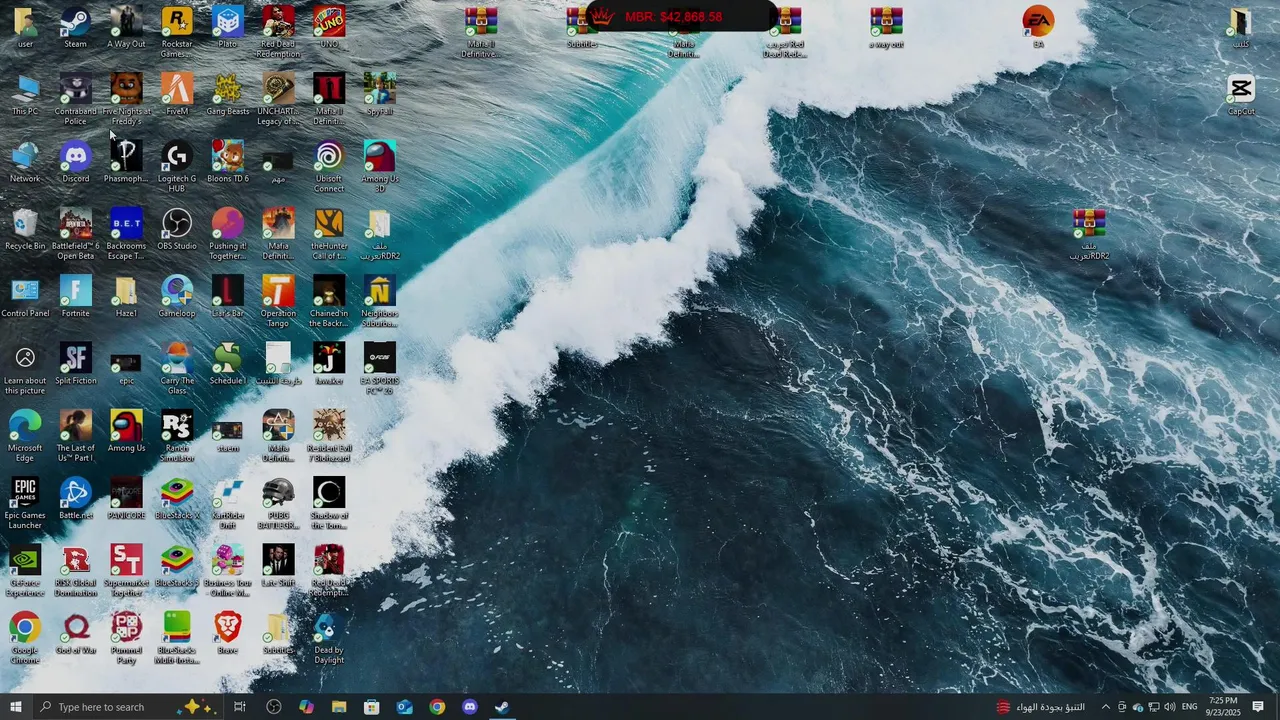Open the Recycle Bin
1280x720 pixels.
click(x=25, y=229)
